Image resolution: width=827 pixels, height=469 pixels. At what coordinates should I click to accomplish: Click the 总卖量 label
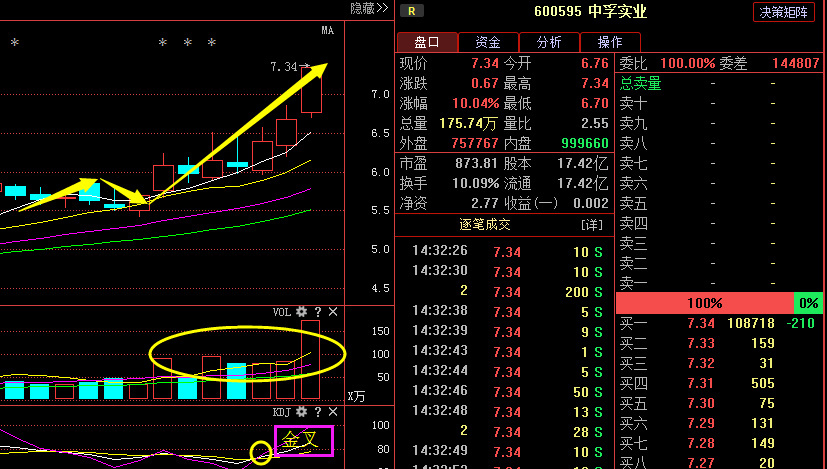point(640,83)
